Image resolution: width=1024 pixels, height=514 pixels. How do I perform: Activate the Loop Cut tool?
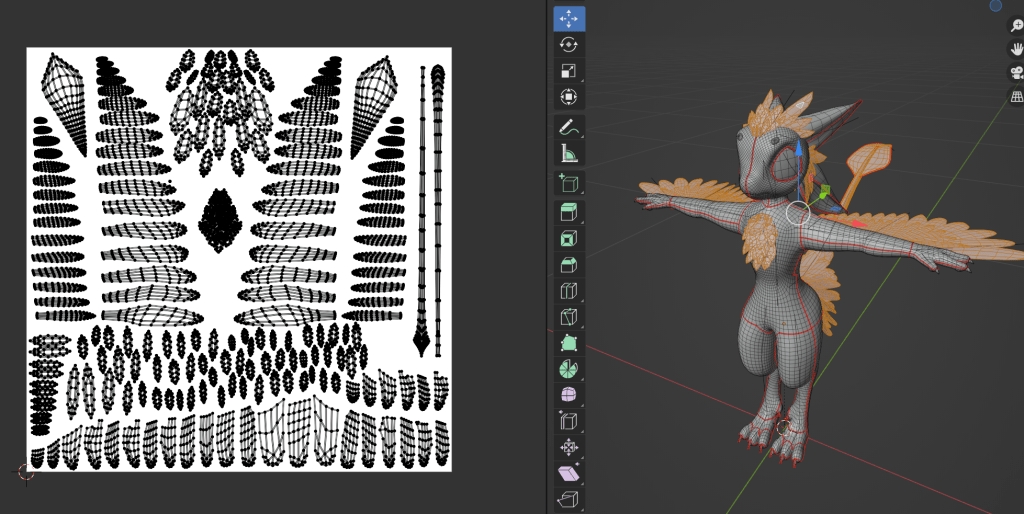click(x=569, y=291)
